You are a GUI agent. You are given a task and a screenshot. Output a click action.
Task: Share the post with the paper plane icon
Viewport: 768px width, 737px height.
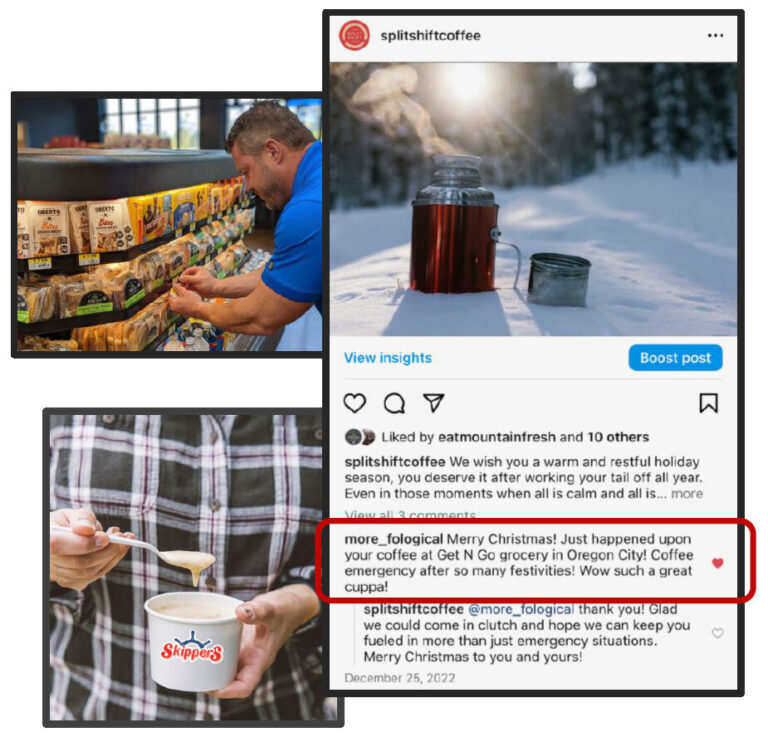[433, 403]
